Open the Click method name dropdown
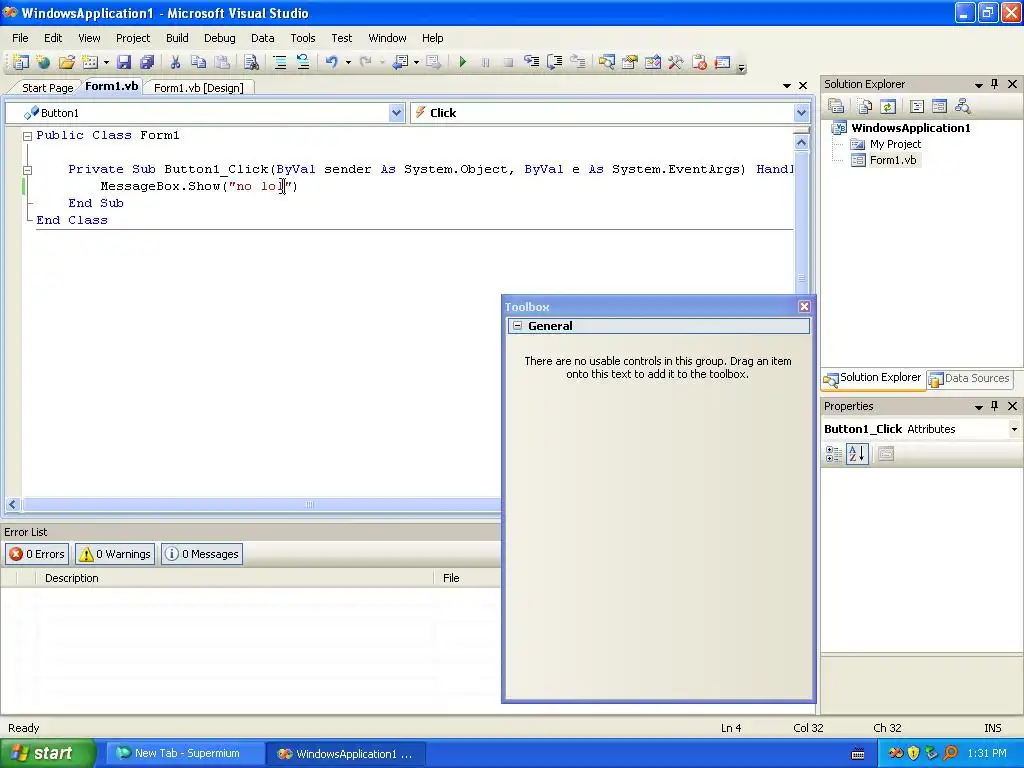The height and width of the screenshot is (768, 1024). (x=802, y=113)
